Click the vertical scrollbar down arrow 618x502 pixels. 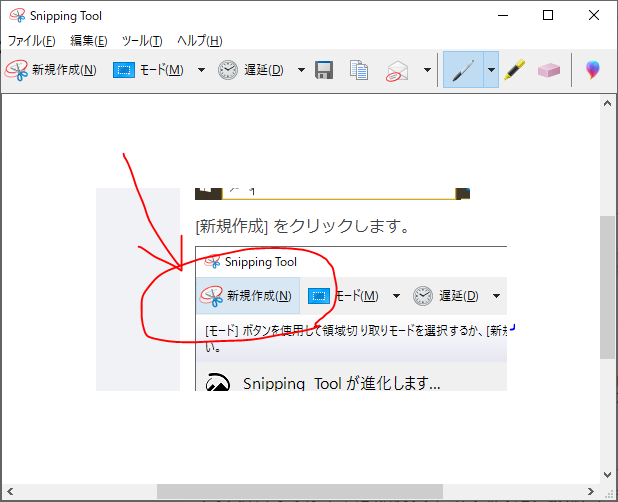click(x=607, y=475)
